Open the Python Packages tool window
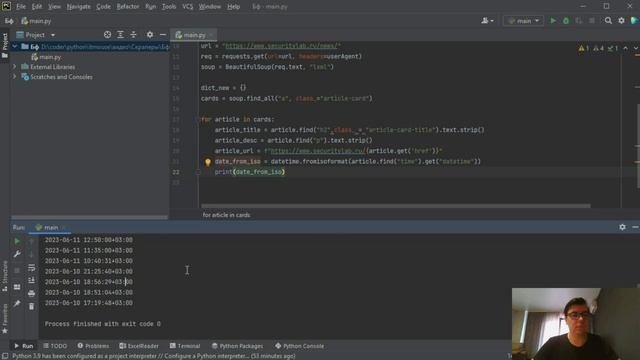Image resolution: width=640 pixels, height=360 pixels. click(237, 346)
